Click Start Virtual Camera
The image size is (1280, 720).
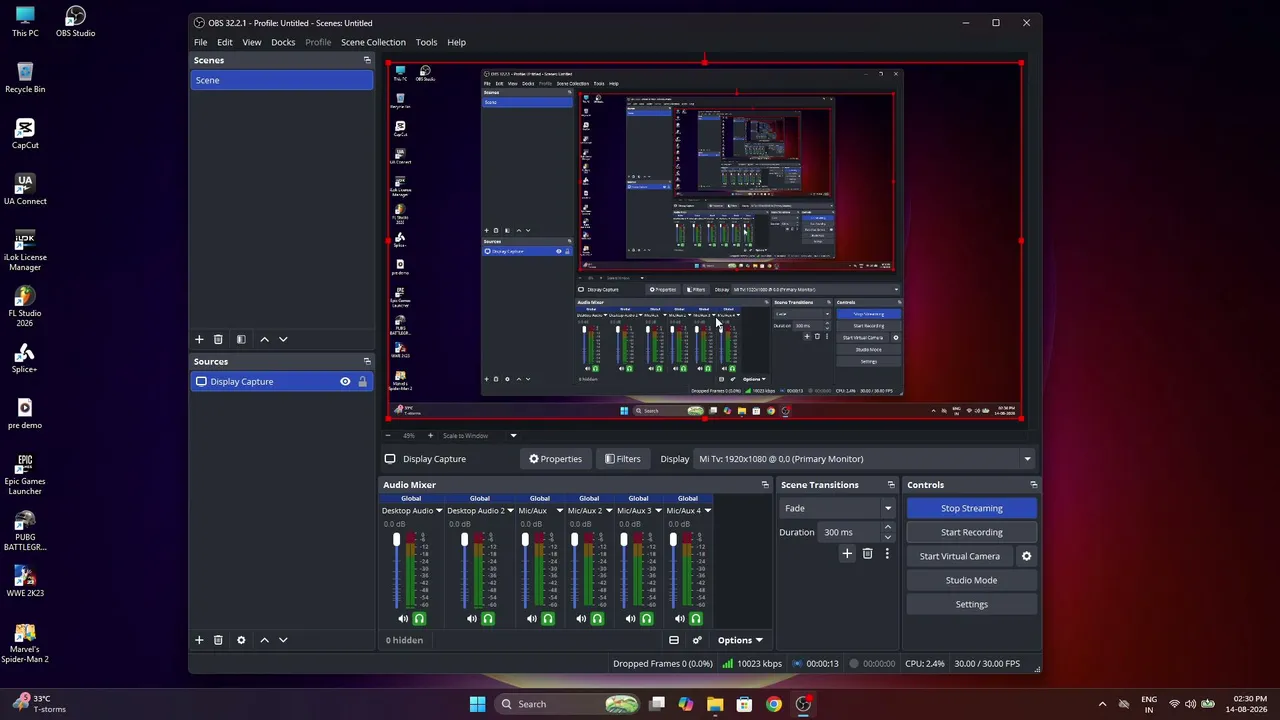point(960,556)
